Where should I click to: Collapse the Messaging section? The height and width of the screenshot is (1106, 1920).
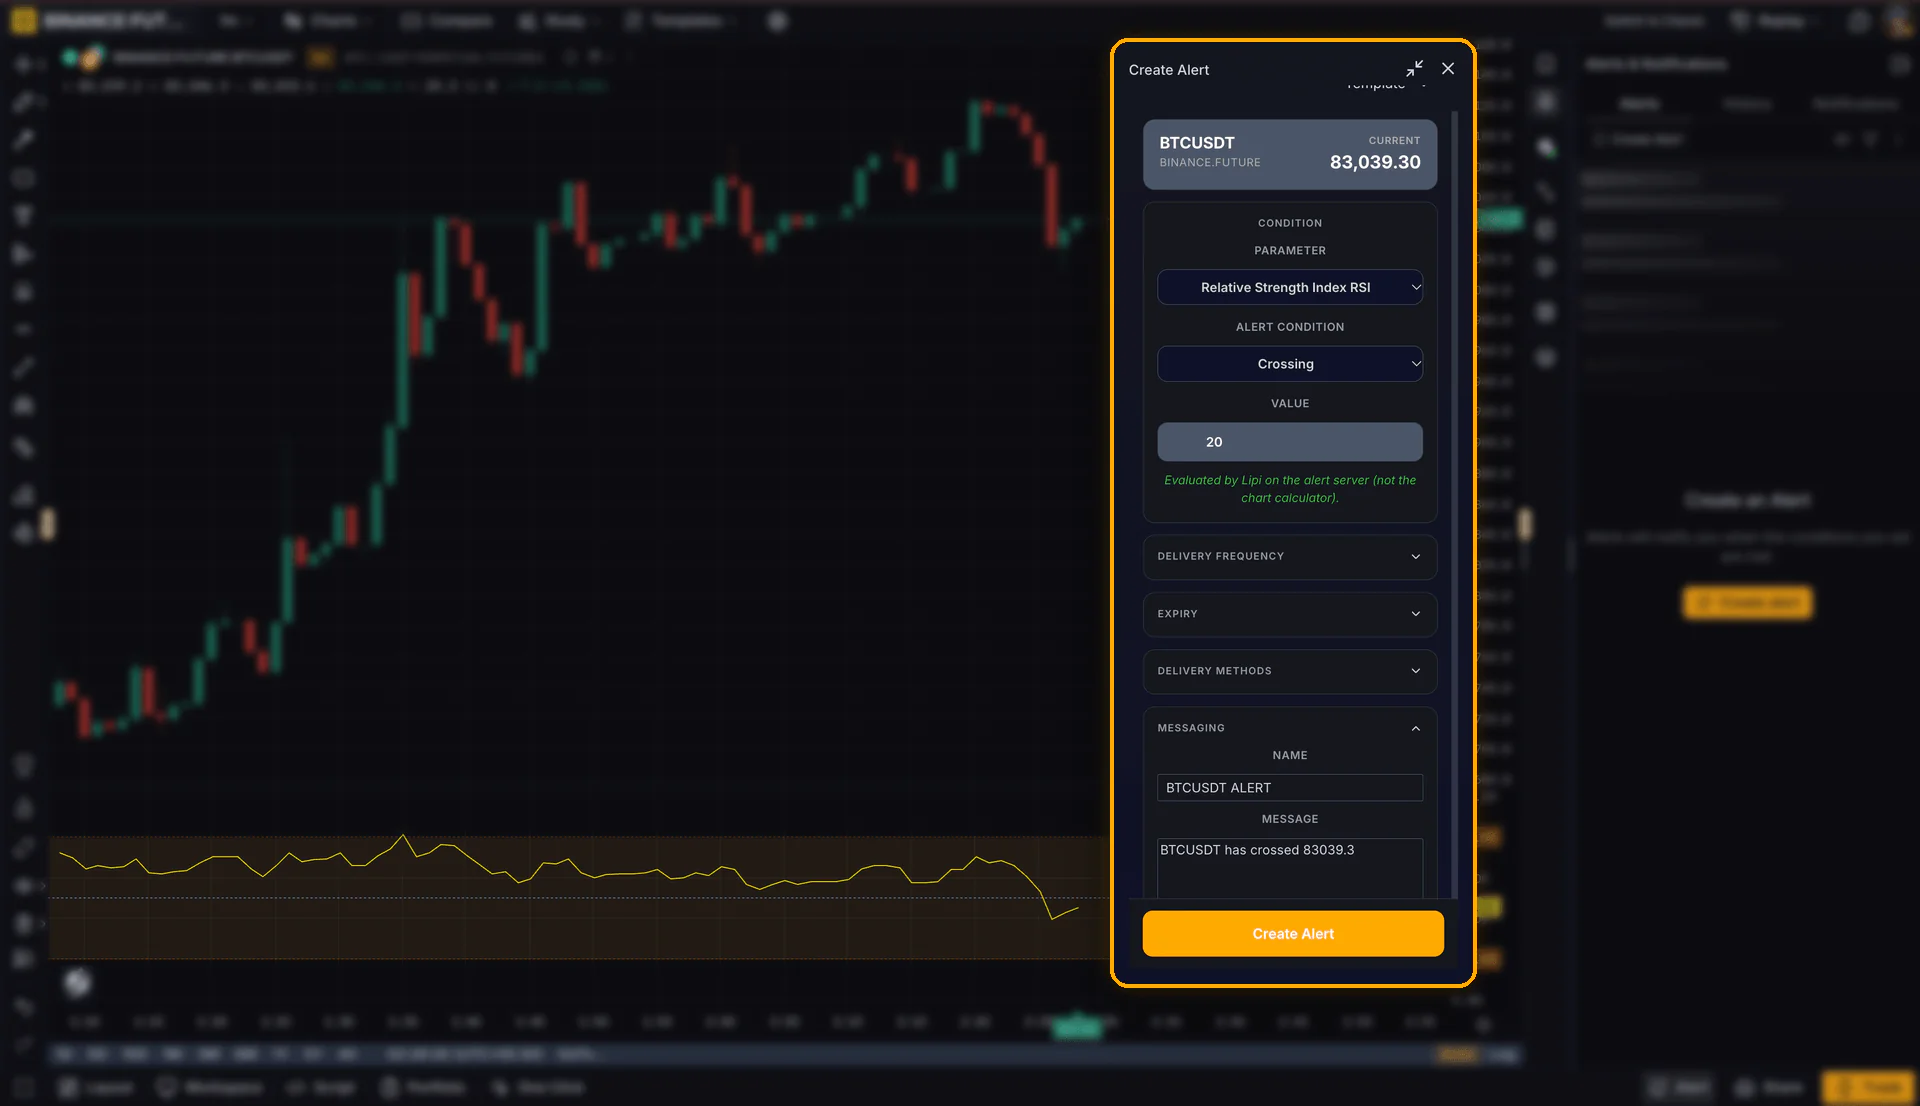pyautogui.click(x=1290, y=728)
